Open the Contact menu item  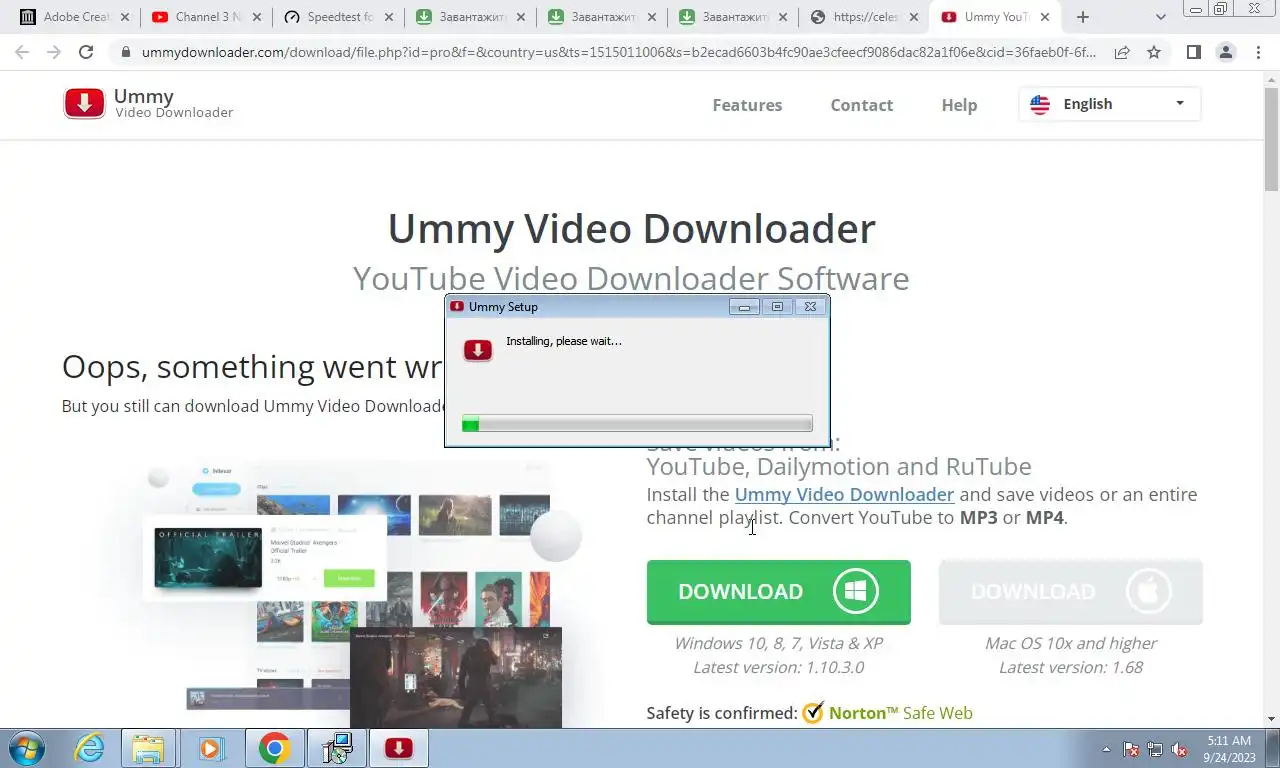coord(861,105)
